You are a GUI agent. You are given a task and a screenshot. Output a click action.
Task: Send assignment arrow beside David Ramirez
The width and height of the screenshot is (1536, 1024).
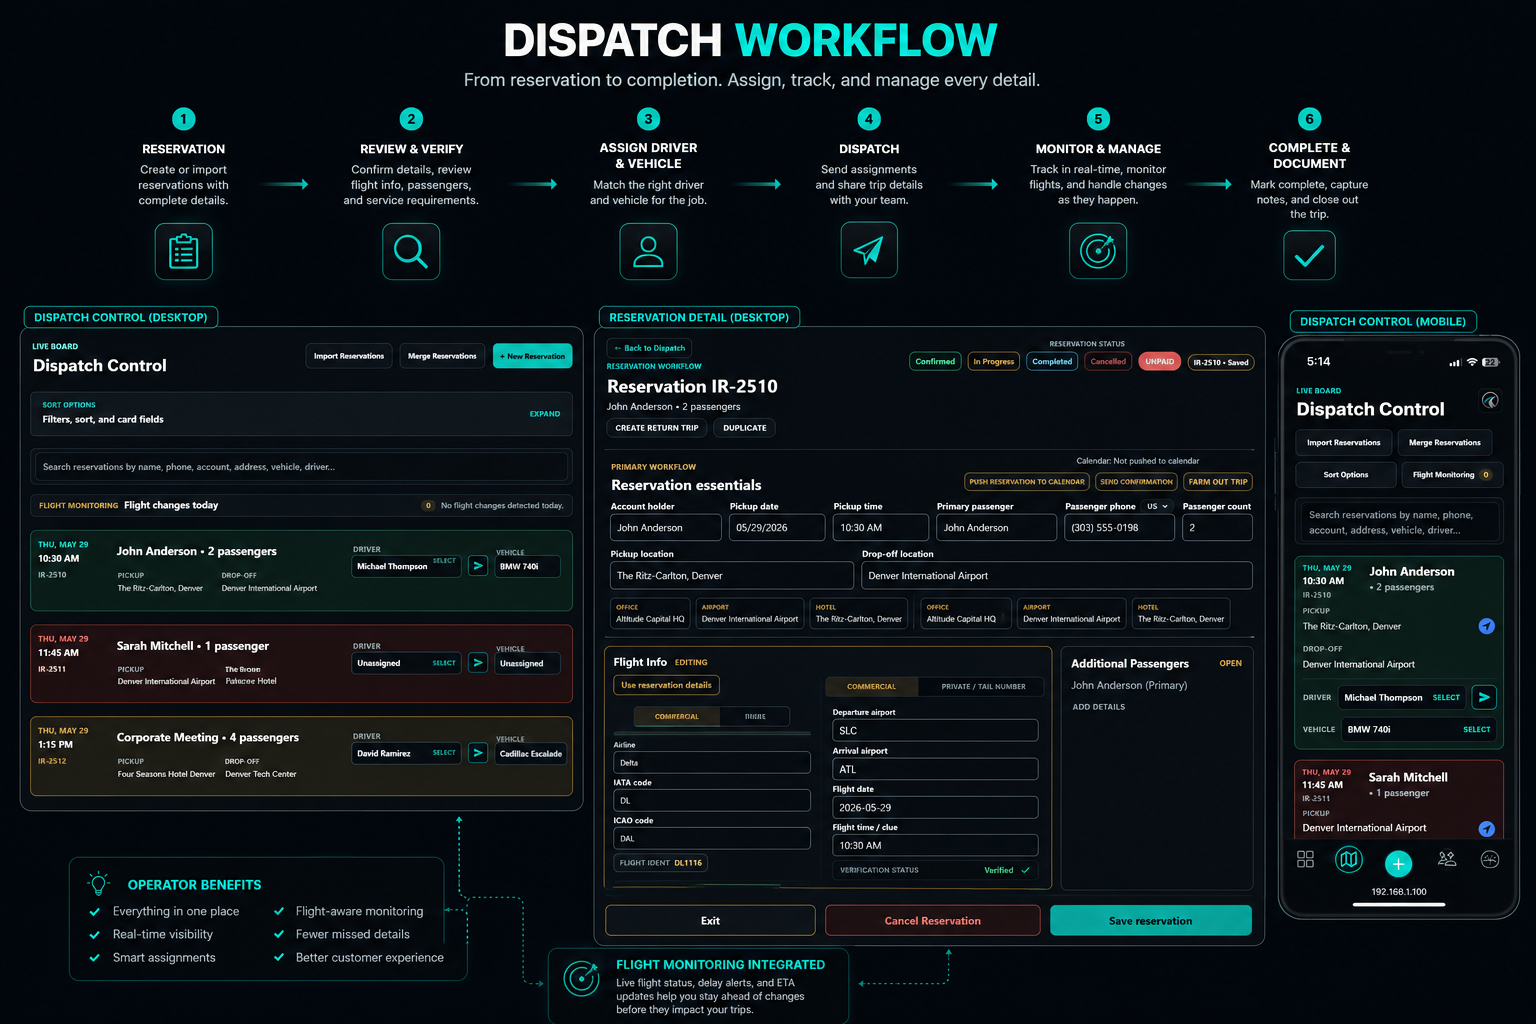point(478,753)
